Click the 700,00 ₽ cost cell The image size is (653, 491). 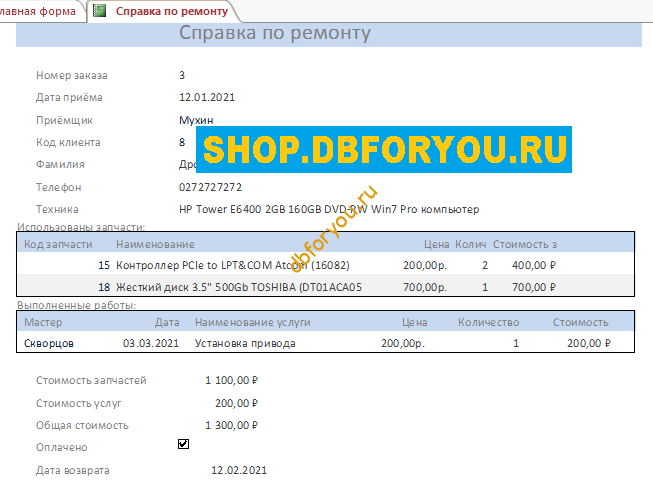(x=534, y=287)
